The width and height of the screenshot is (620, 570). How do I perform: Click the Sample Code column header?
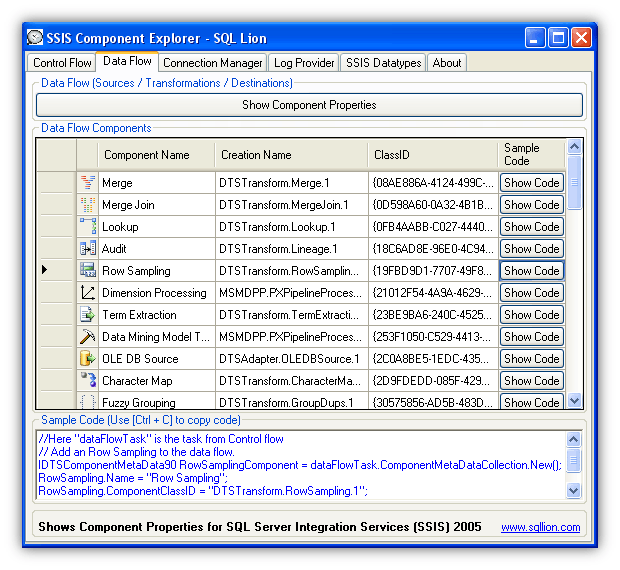[x=531, y=155]
